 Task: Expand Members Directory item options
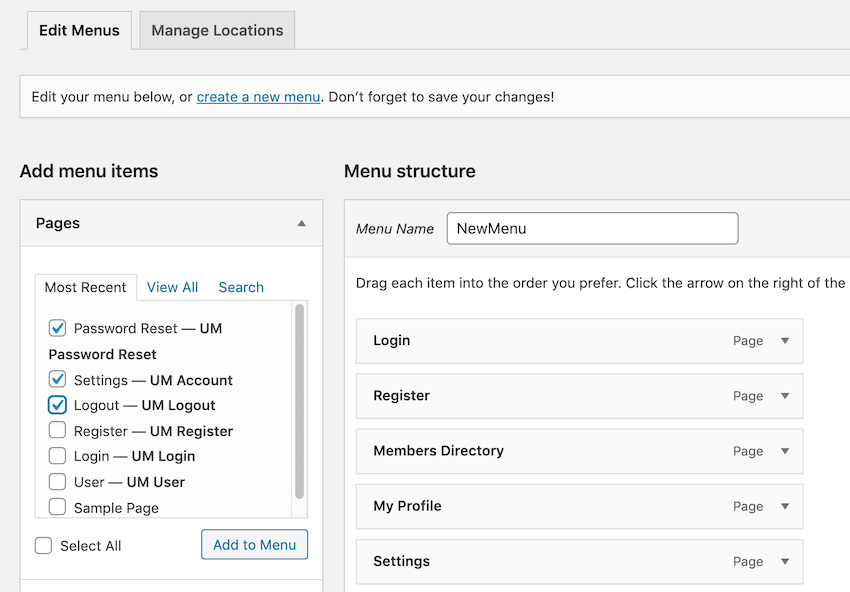click(x=785, y=451)
